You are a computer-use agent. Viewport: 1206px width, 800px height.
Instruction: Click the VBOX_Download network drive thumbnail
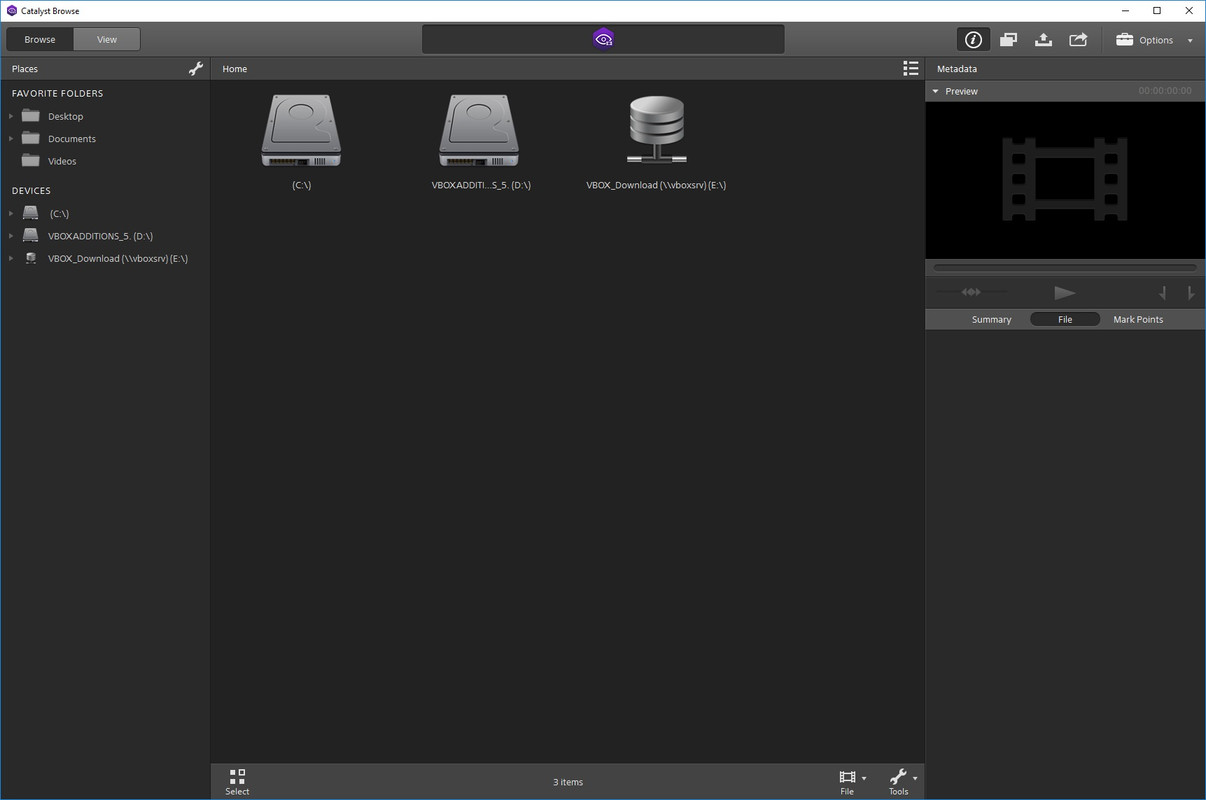(x=656, y=129)
